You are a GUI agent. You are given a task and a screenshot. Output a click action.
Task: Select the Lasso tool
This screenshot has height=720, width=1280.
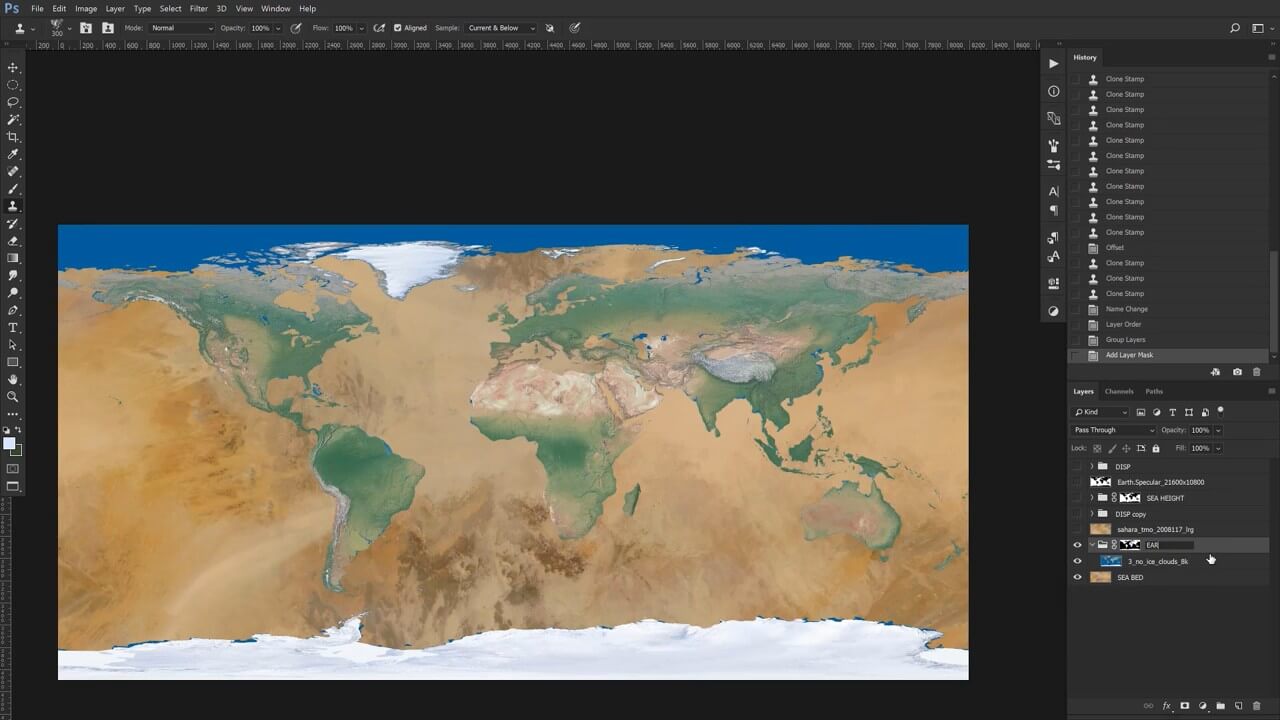13,102
